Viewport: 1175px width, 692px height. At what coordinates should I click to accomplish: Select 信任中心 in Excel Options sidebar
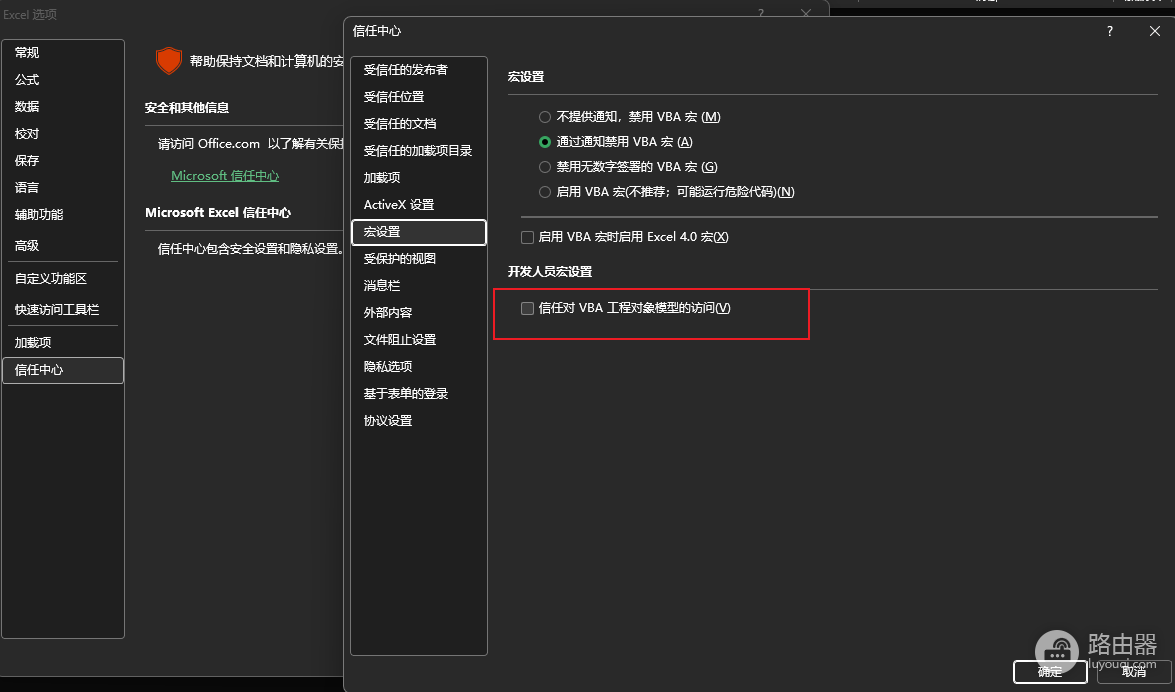(x=63, y=370)
